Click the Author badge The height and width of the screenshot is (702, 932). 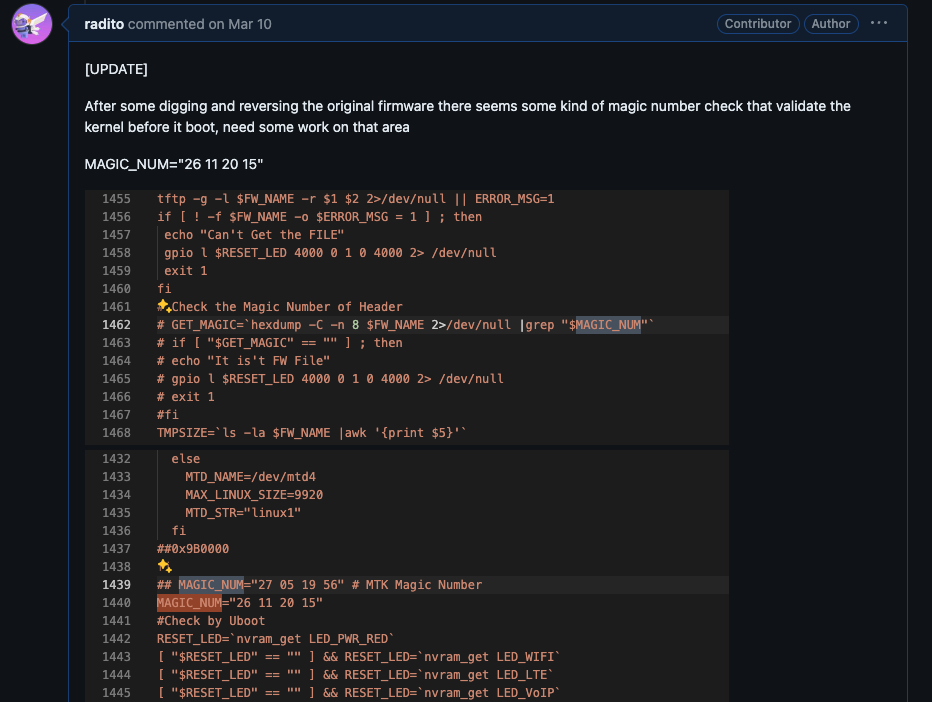pos(831,24)
